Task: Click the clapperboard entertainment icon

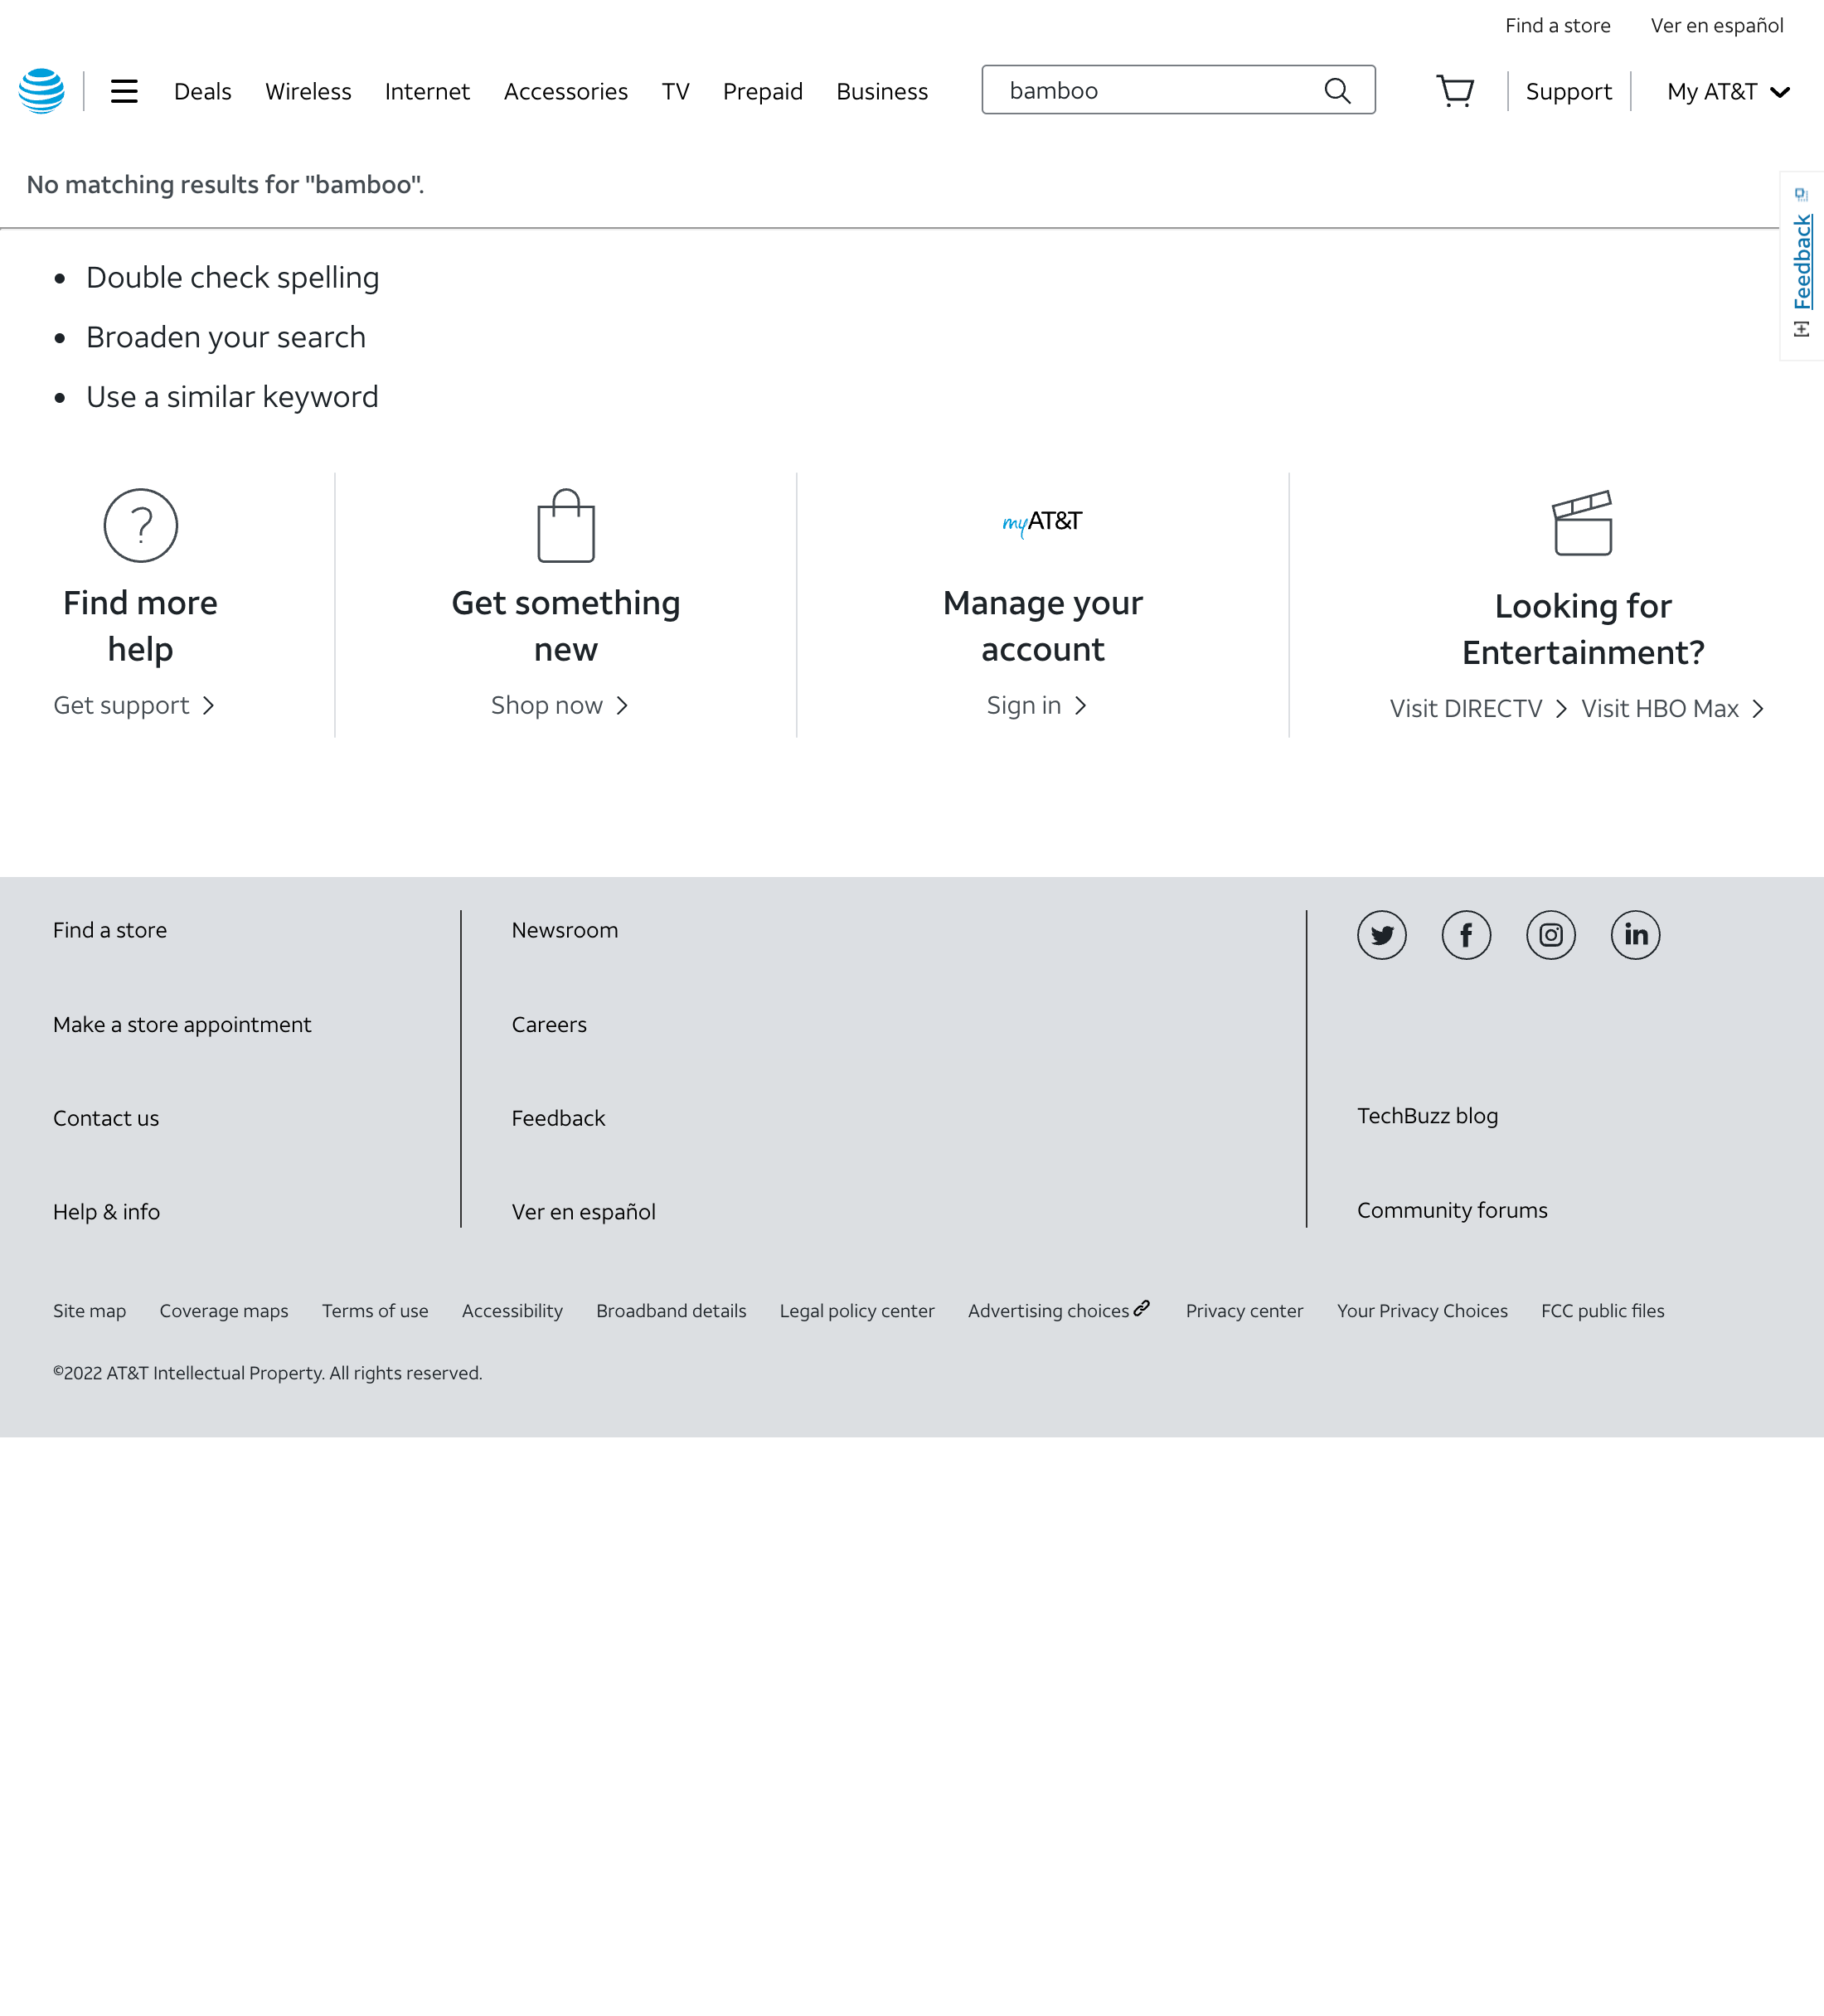Action: pyautogui.click(x=1583, y=523)
